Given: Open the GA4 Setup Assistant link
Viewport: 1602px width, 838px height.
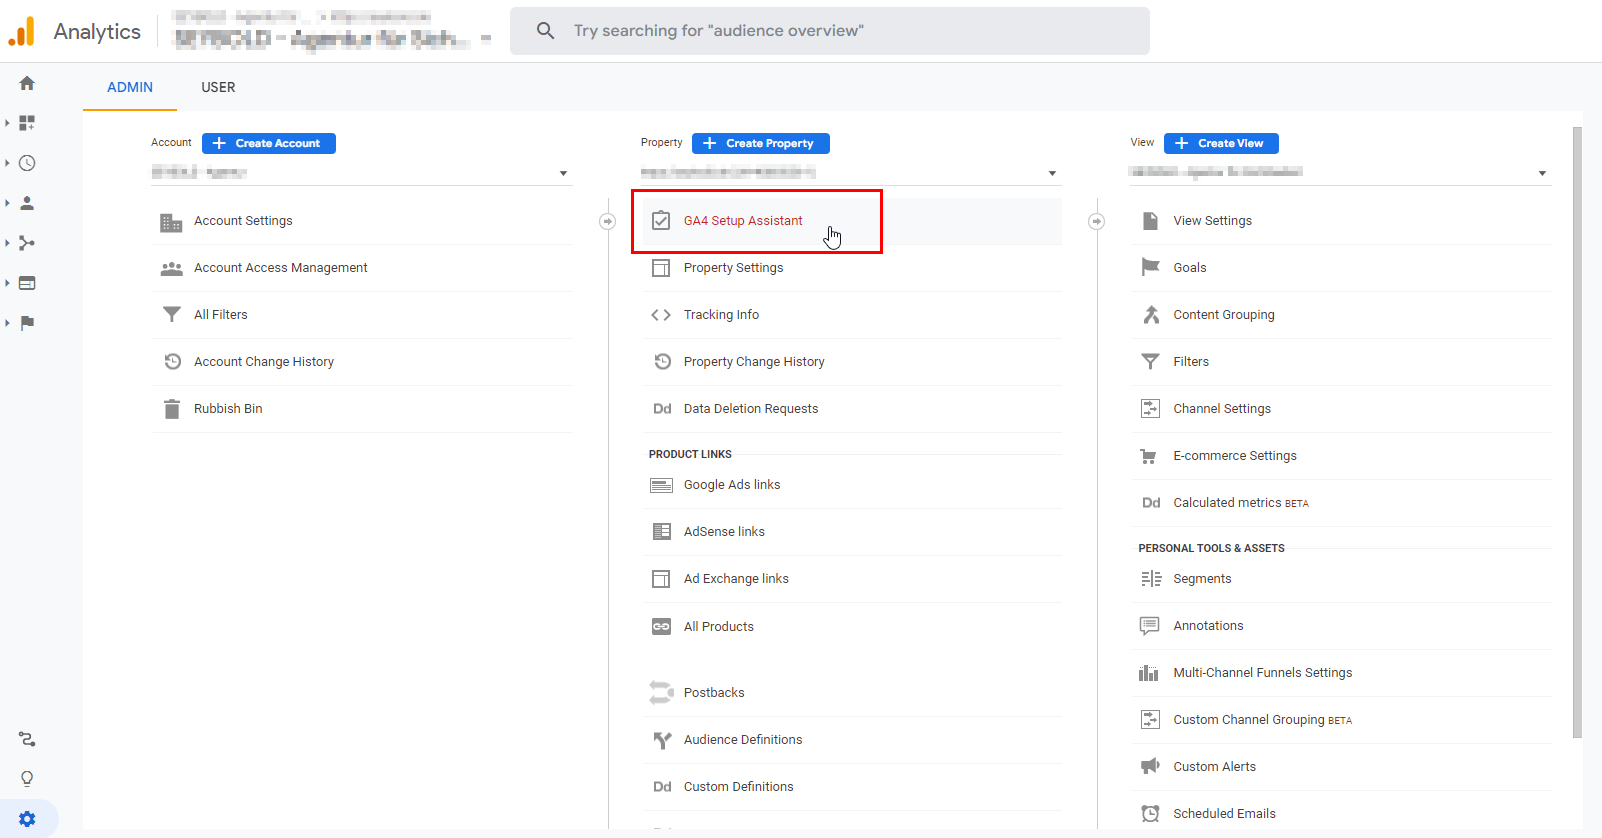Looking at the screenshot, I should click(x=743, y=221).
